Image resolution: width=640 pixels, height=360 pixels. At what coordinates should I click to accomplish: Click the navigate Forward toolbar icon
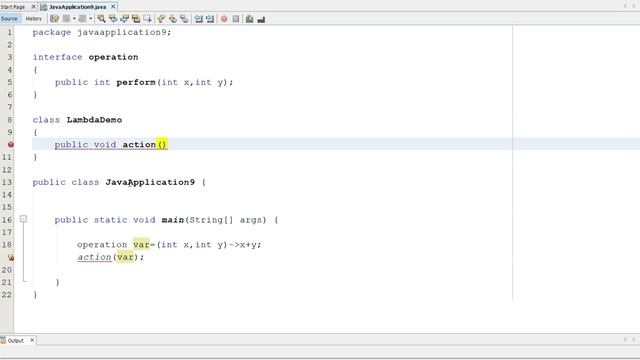click(x=82, y=19)
